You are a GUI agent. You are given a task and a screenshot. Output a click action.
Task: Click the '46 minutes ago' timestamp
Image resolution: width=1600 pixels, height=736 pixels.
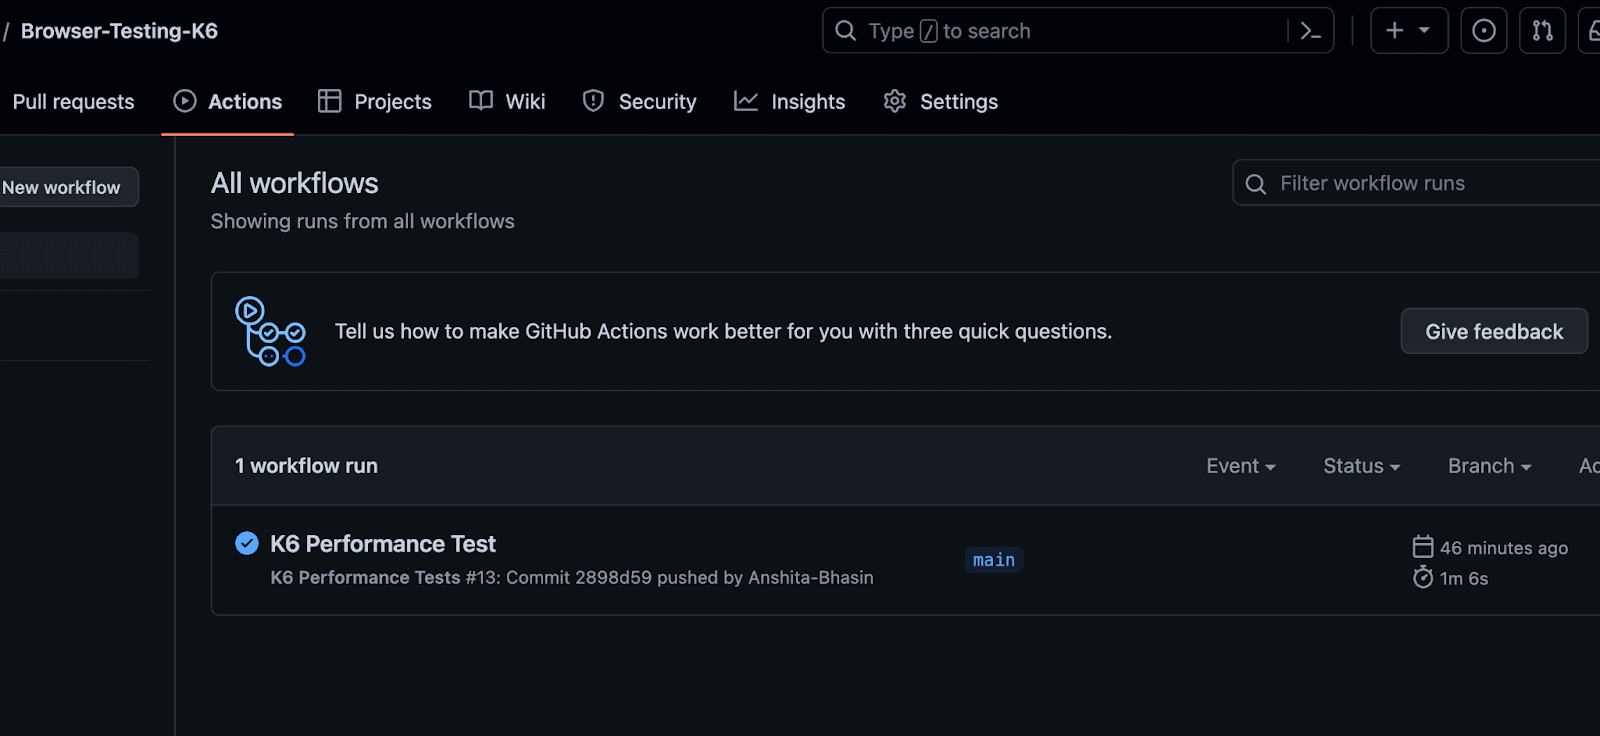[x=1504, y=548]
